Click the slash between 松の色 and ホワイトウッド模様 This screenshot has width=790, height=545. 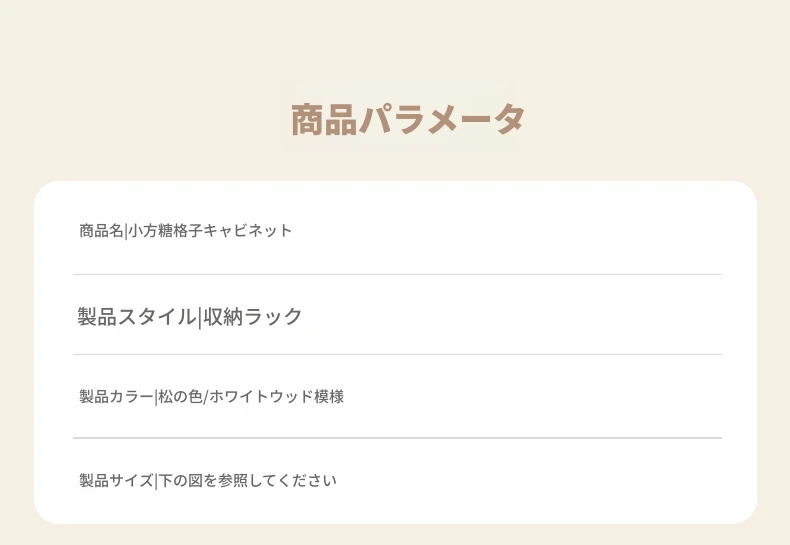coord(206,397)
